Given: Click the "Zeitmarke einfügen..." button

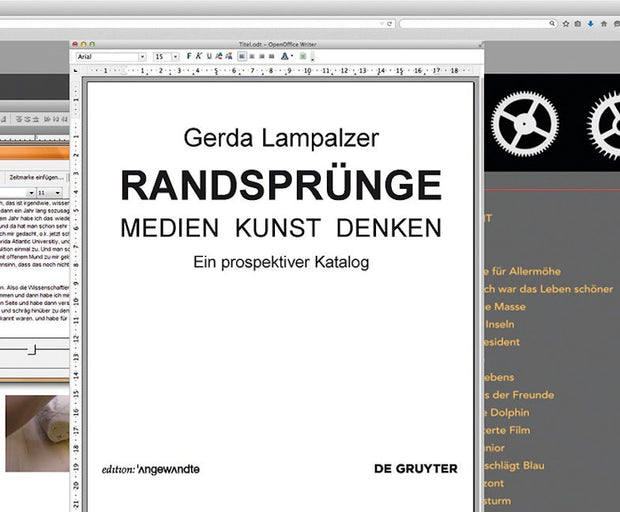Looking at the screenshot, I should (x=35, y=177).
